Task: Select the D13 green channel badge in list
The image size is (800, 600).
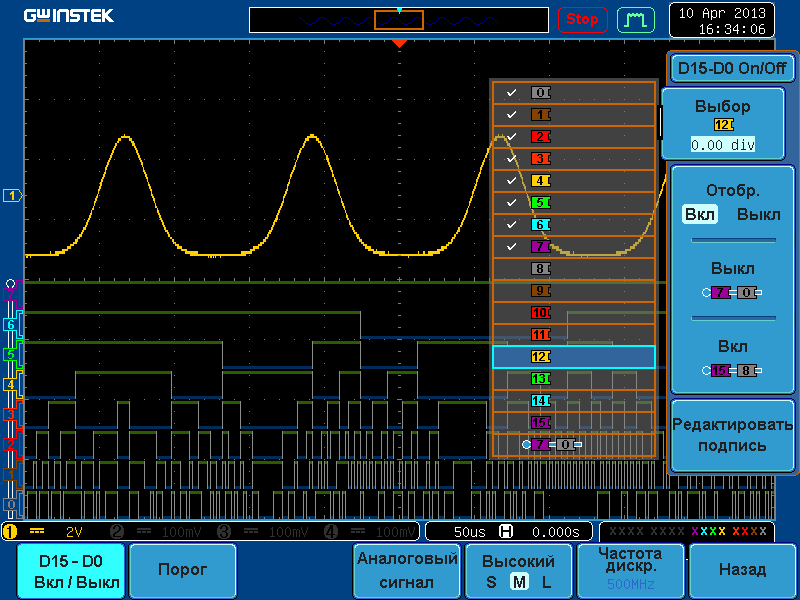Action: [540, 379]
